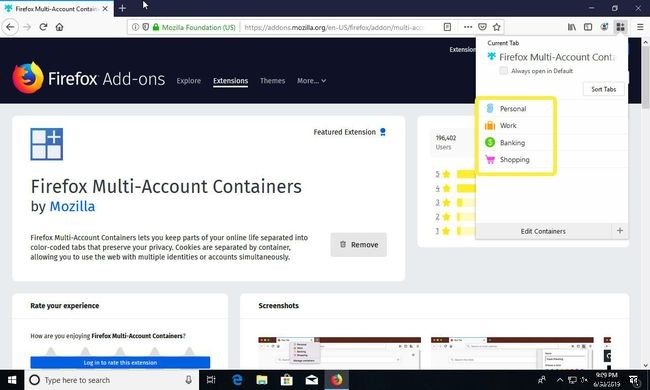This screenshot has height=390, width=650.
Task: Open the Mozilla author link
Action: [x=72, y=206]
